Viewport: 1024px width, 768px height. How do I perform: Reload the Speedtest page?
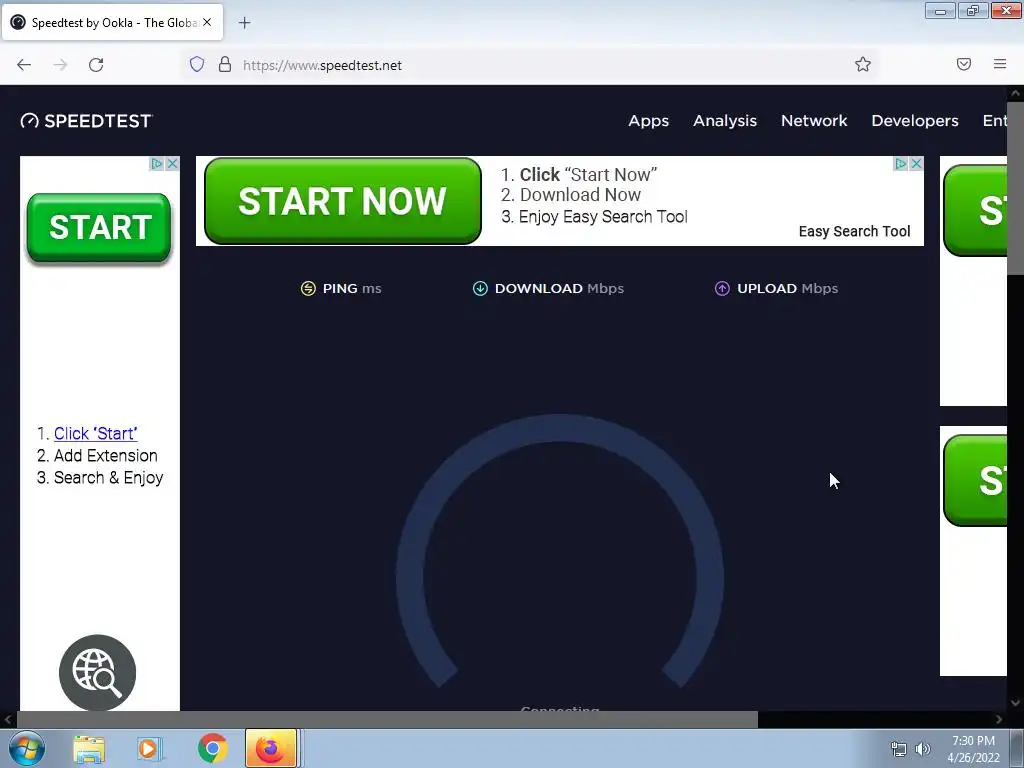[x=96, y=65]
